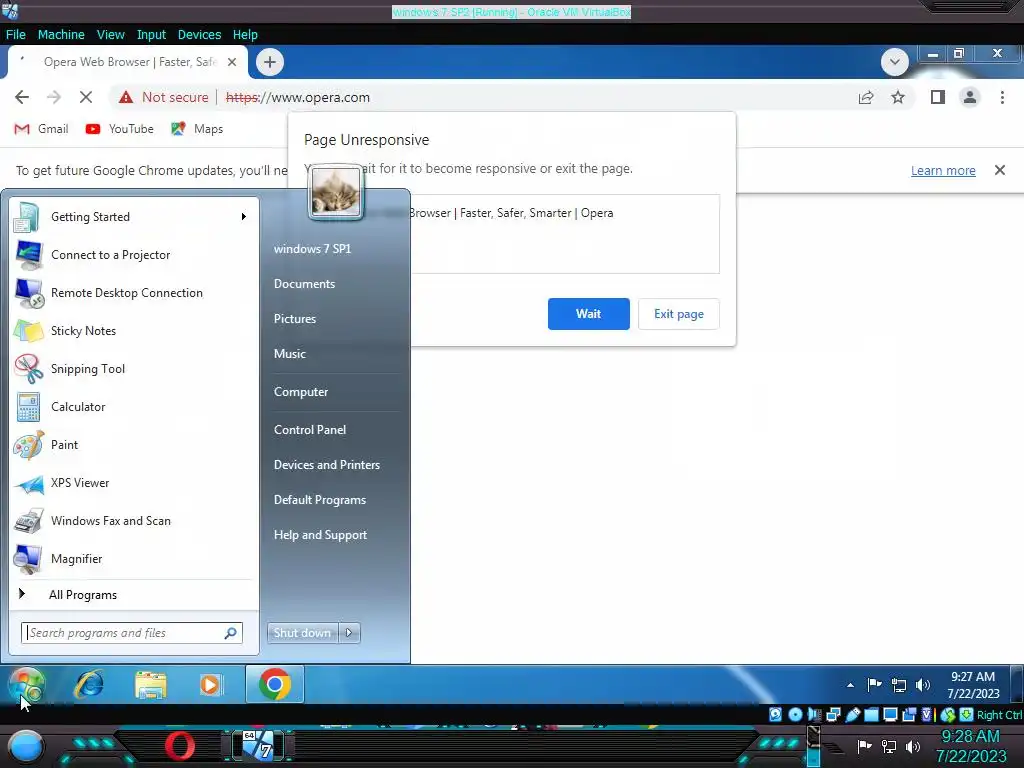This screenshot has width=1024, height=768.
Task: Open Pictures from Start menu
Action: (295, 319)
